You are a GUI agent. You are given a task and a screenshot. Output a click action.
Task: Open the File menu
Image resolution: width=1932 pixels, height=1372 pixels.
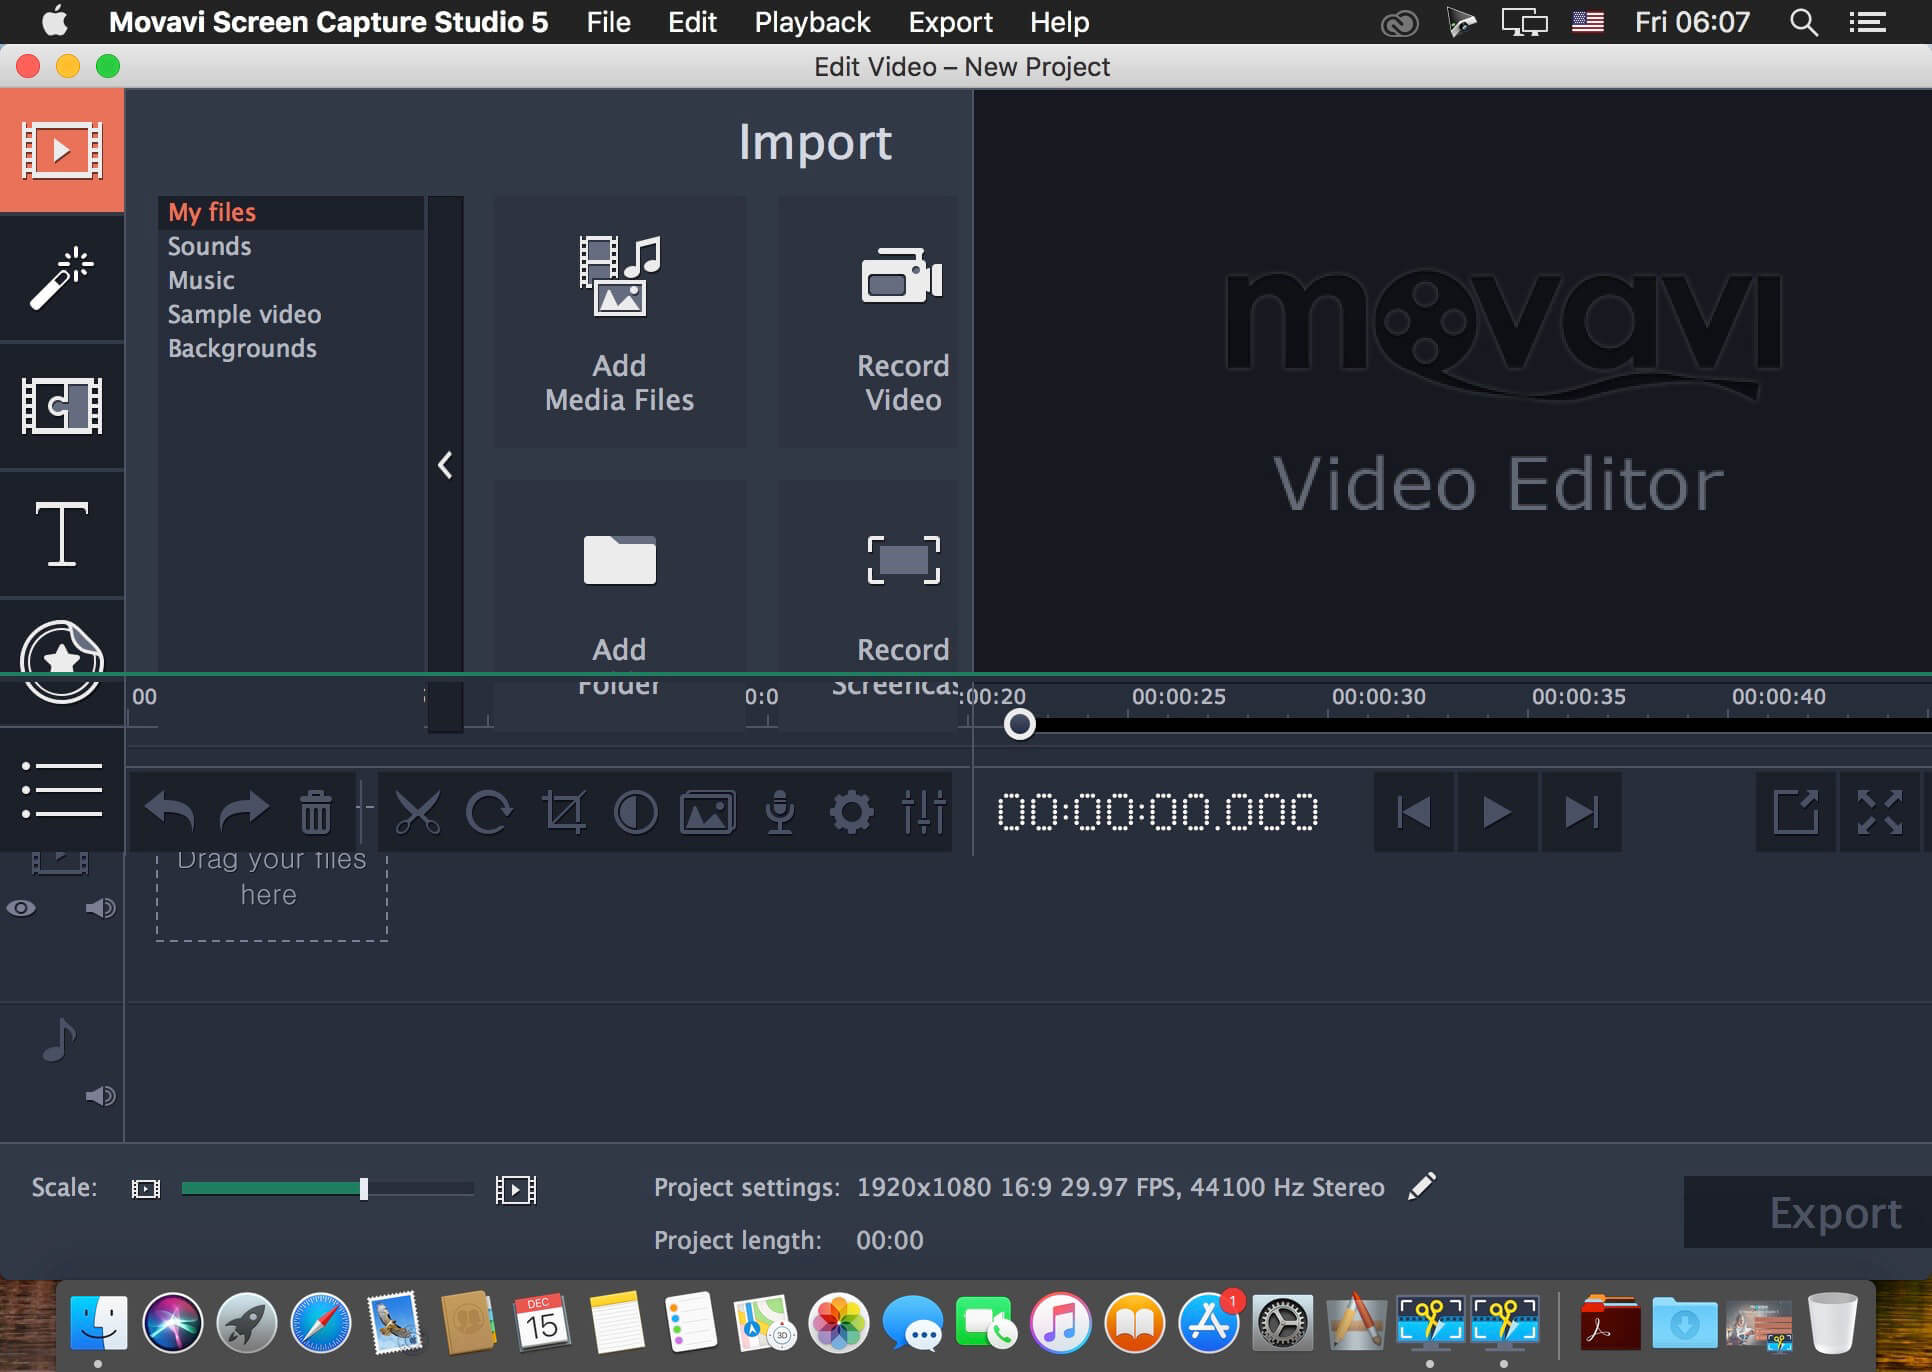pyautogui.click(x=608, y=22)
